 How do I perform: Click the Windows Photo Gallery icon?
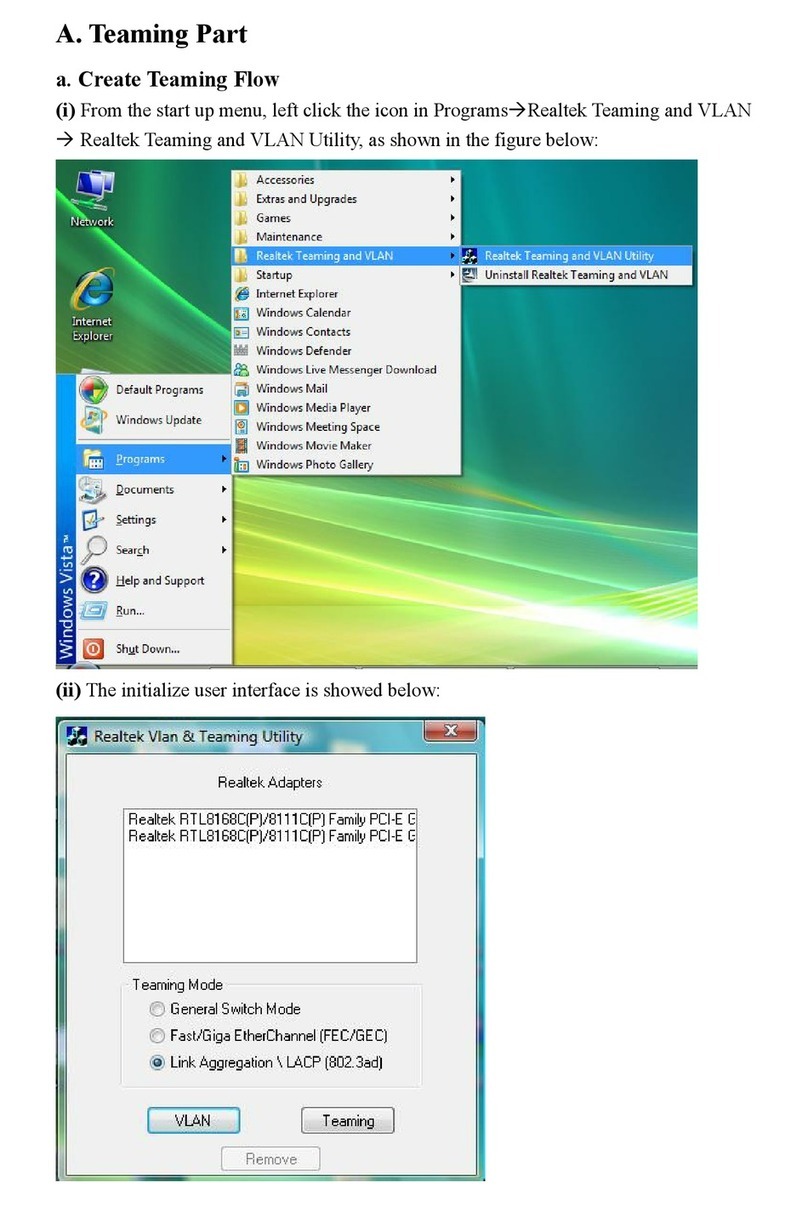point(241,465)
